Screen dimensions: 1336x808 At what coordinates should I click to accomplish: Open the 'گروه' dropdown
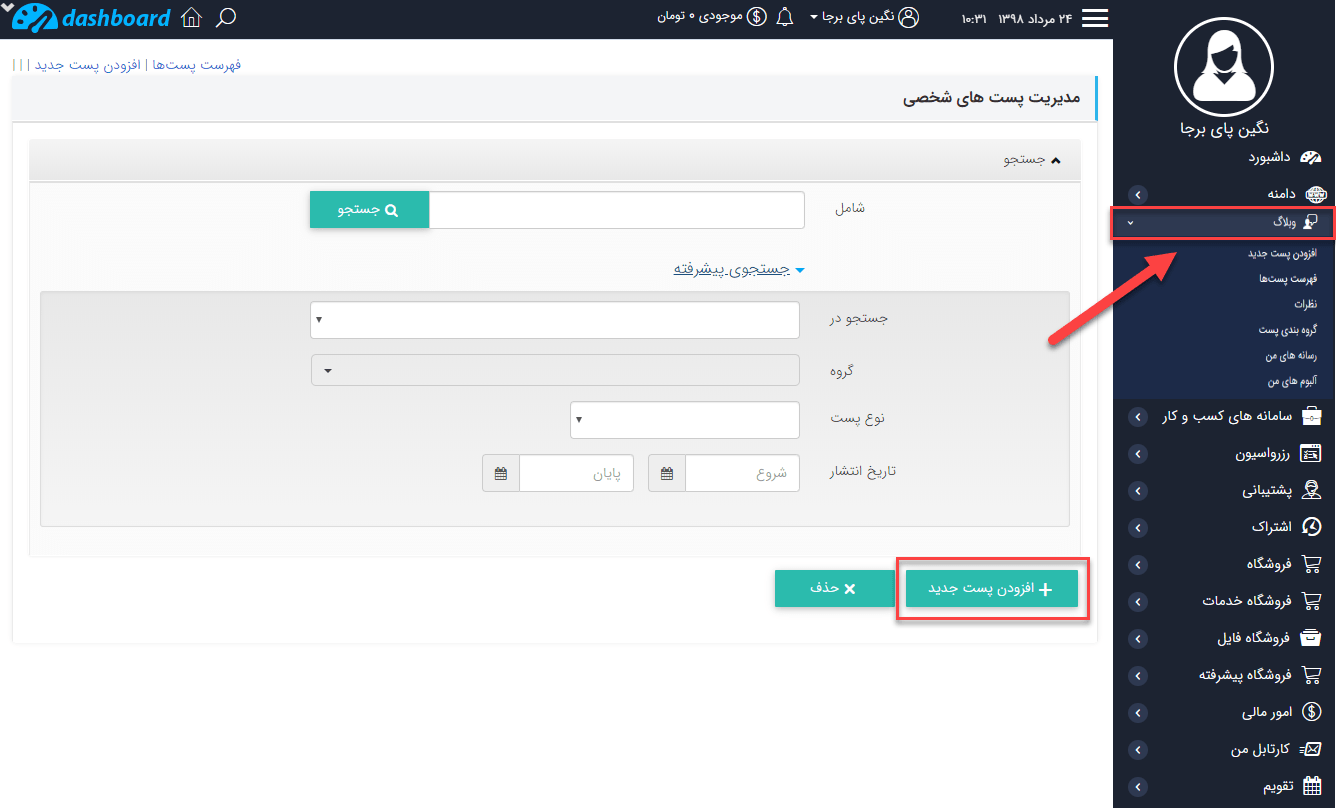555,370
